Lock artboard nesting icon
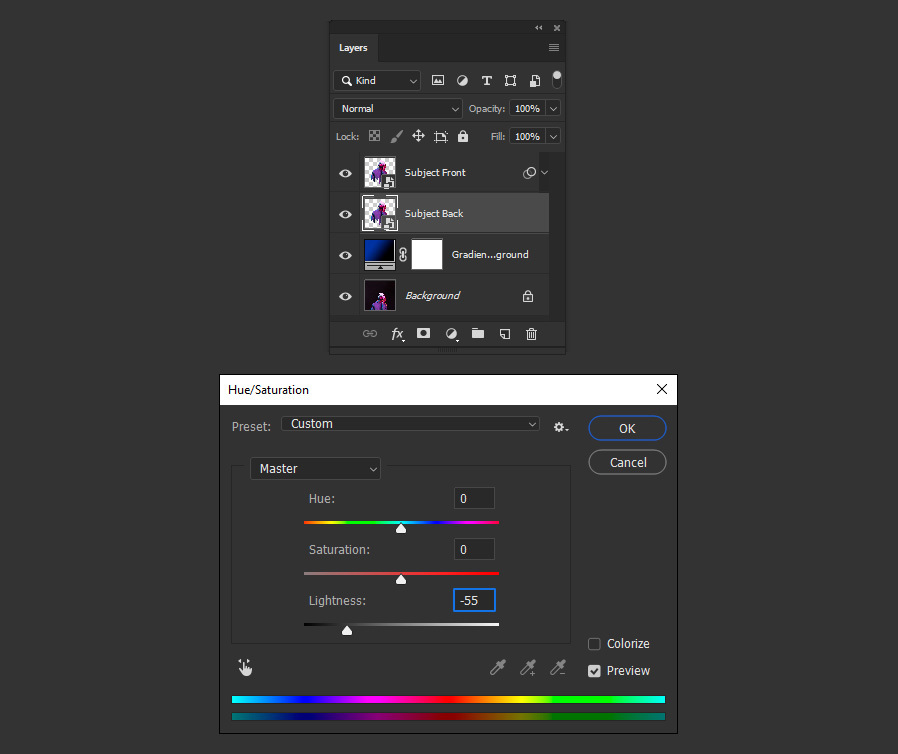 440,136
